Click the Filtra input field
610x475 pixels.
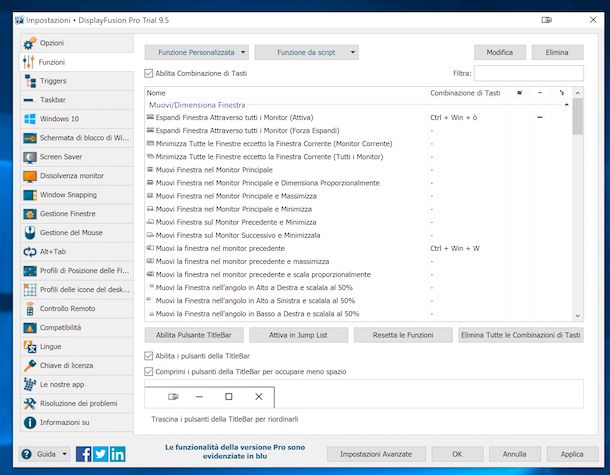click(x=529, y=73)
